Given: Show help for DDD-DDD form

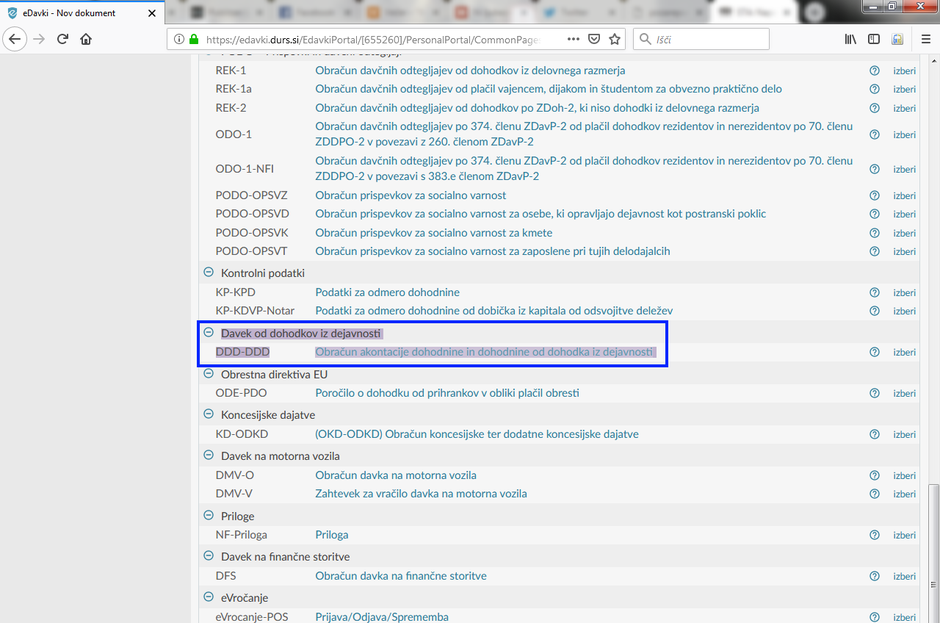Looking at the screenshot, I should coord(874,352).
